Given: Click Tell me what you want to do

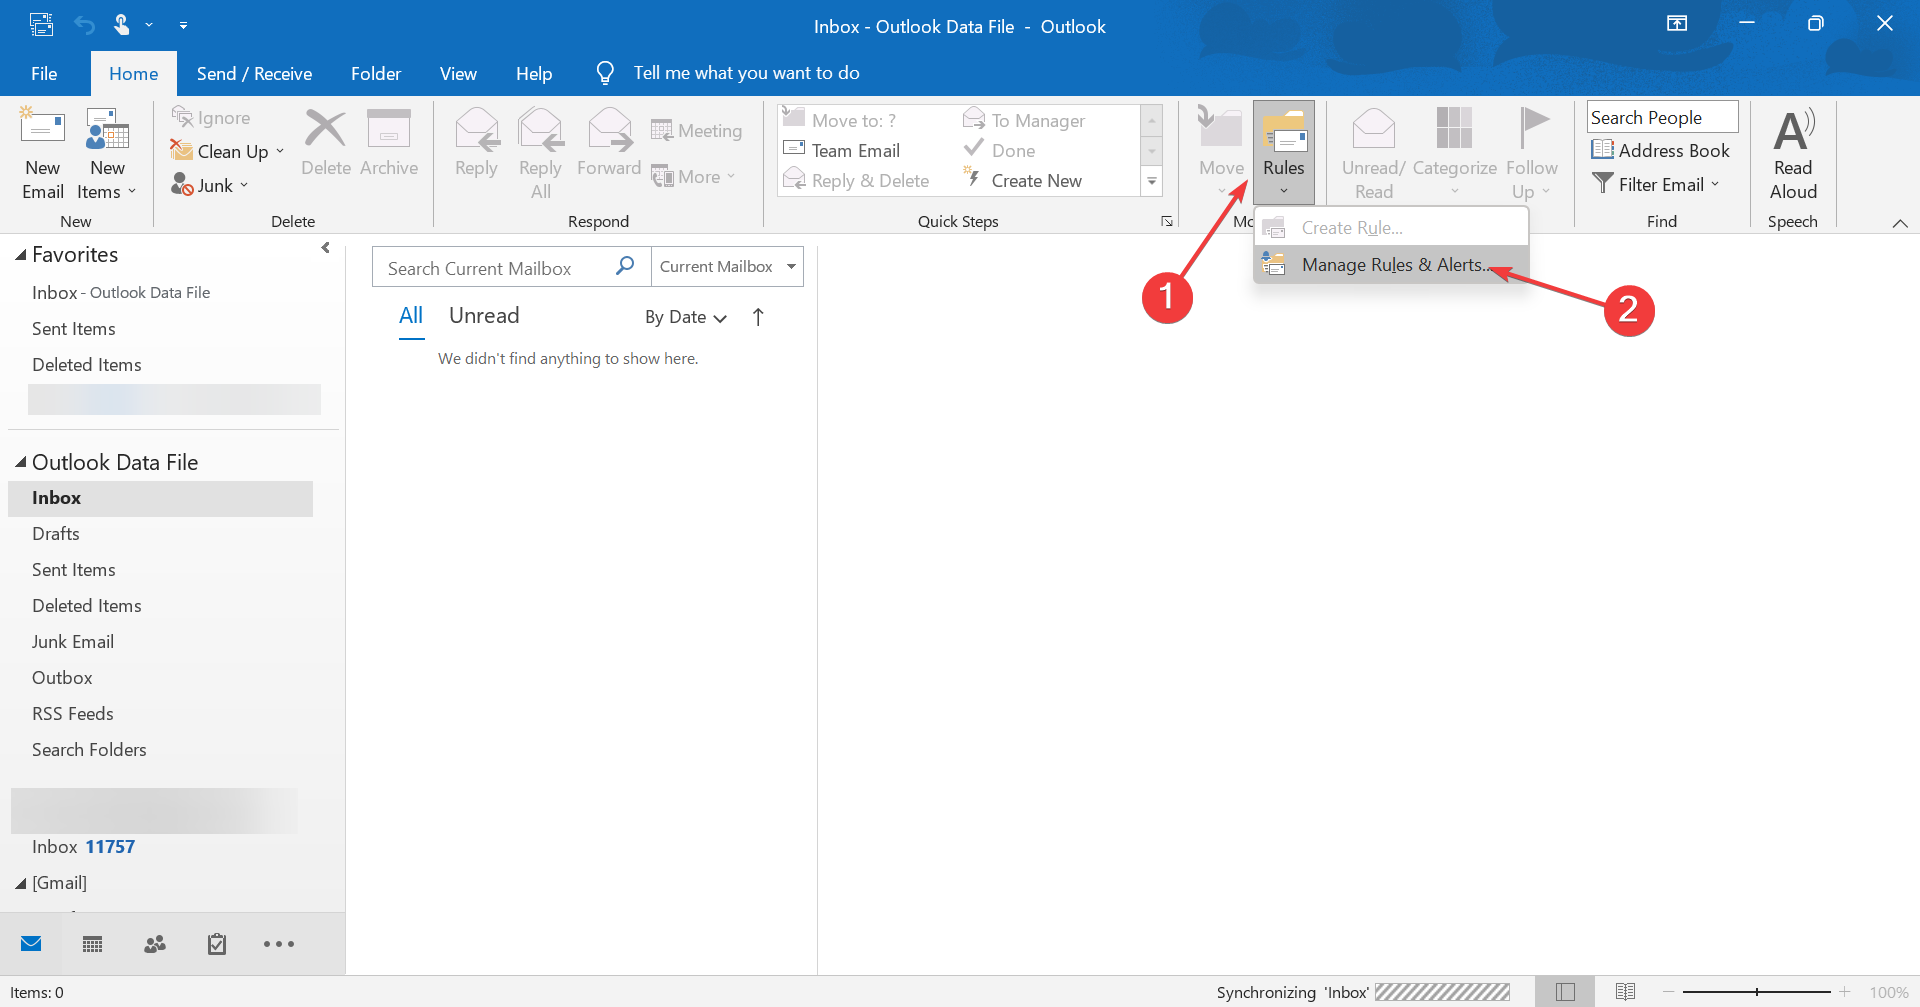Looking at the screenshot, I should coord(746,73).
